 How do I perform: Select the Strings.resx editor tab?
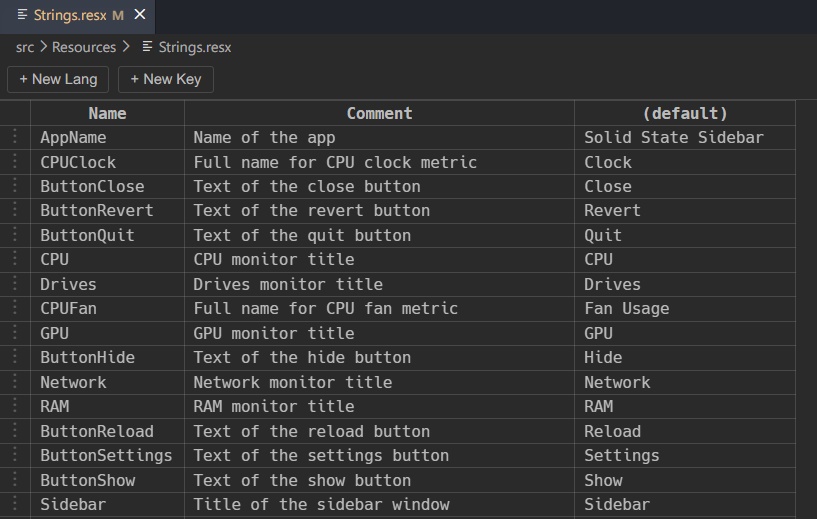[x=78, y=16]
